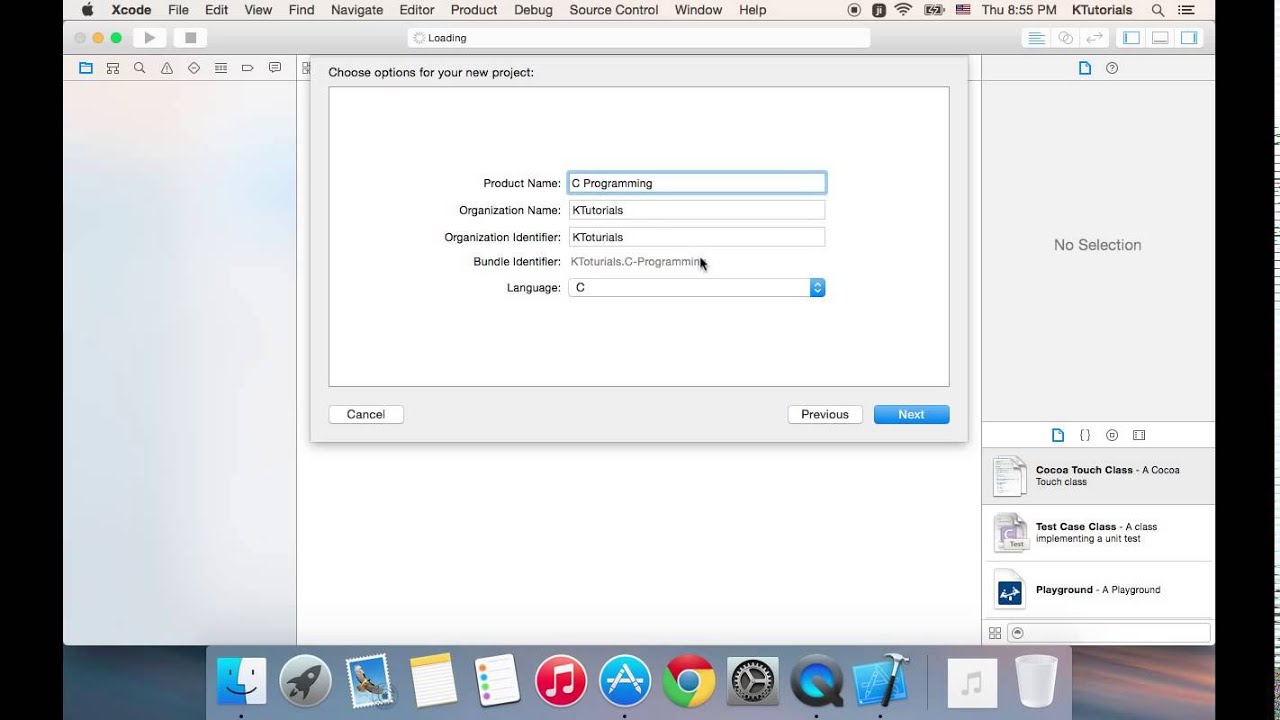This screenshot has width=1280, height=720.
Task: Click the Wi-Fi status icon
Action: [904, 10]
